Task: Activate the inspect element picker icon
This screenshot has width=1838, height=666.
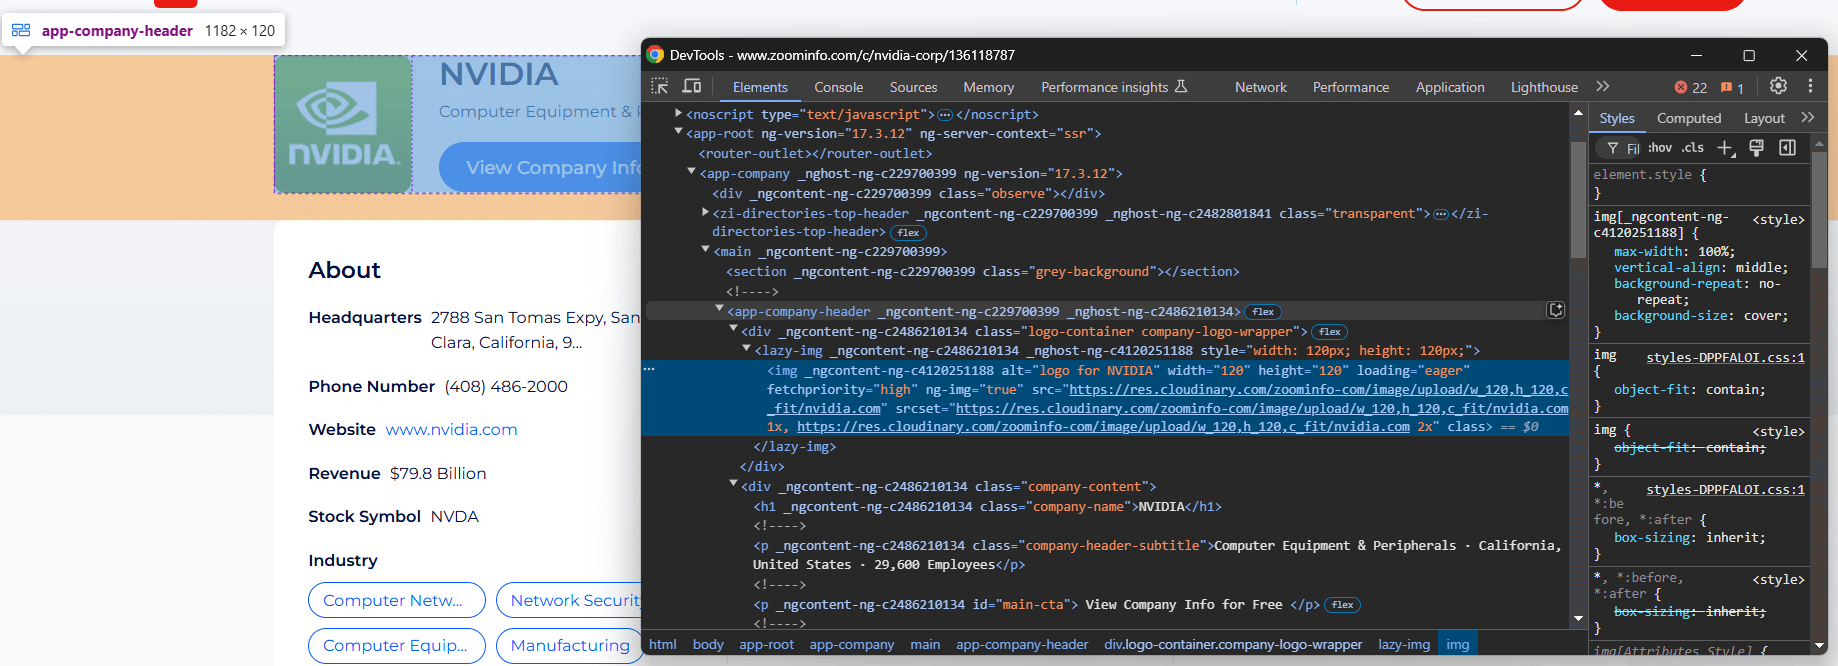Action: click(660, 87)
